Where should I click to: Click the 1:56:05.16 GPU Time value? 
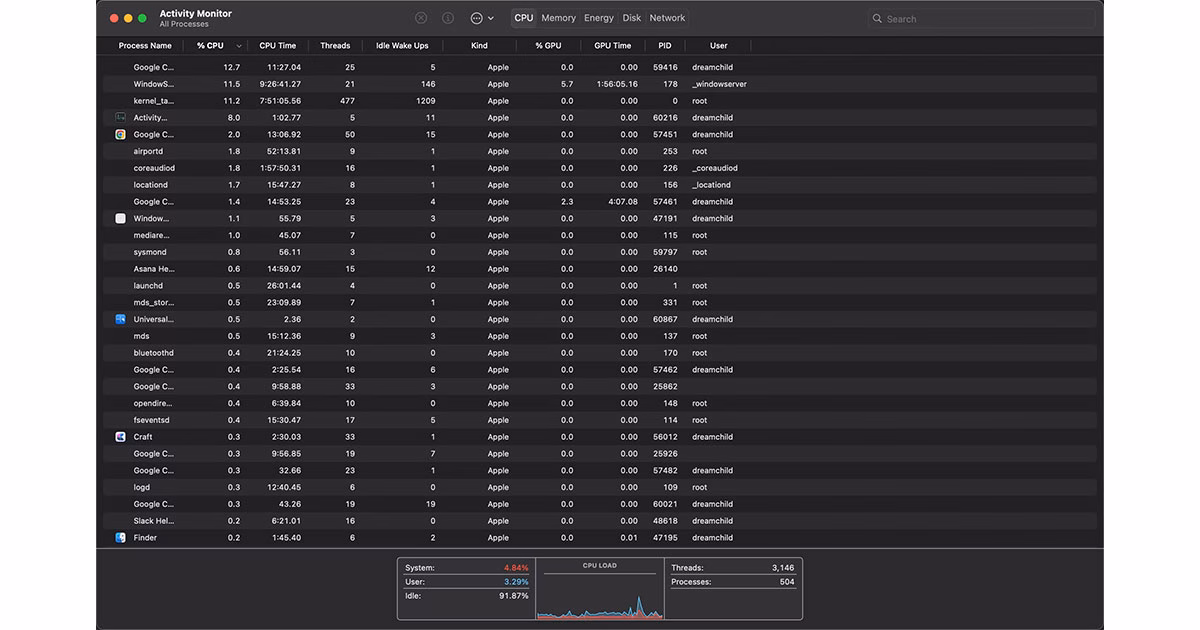pos(615,84)
